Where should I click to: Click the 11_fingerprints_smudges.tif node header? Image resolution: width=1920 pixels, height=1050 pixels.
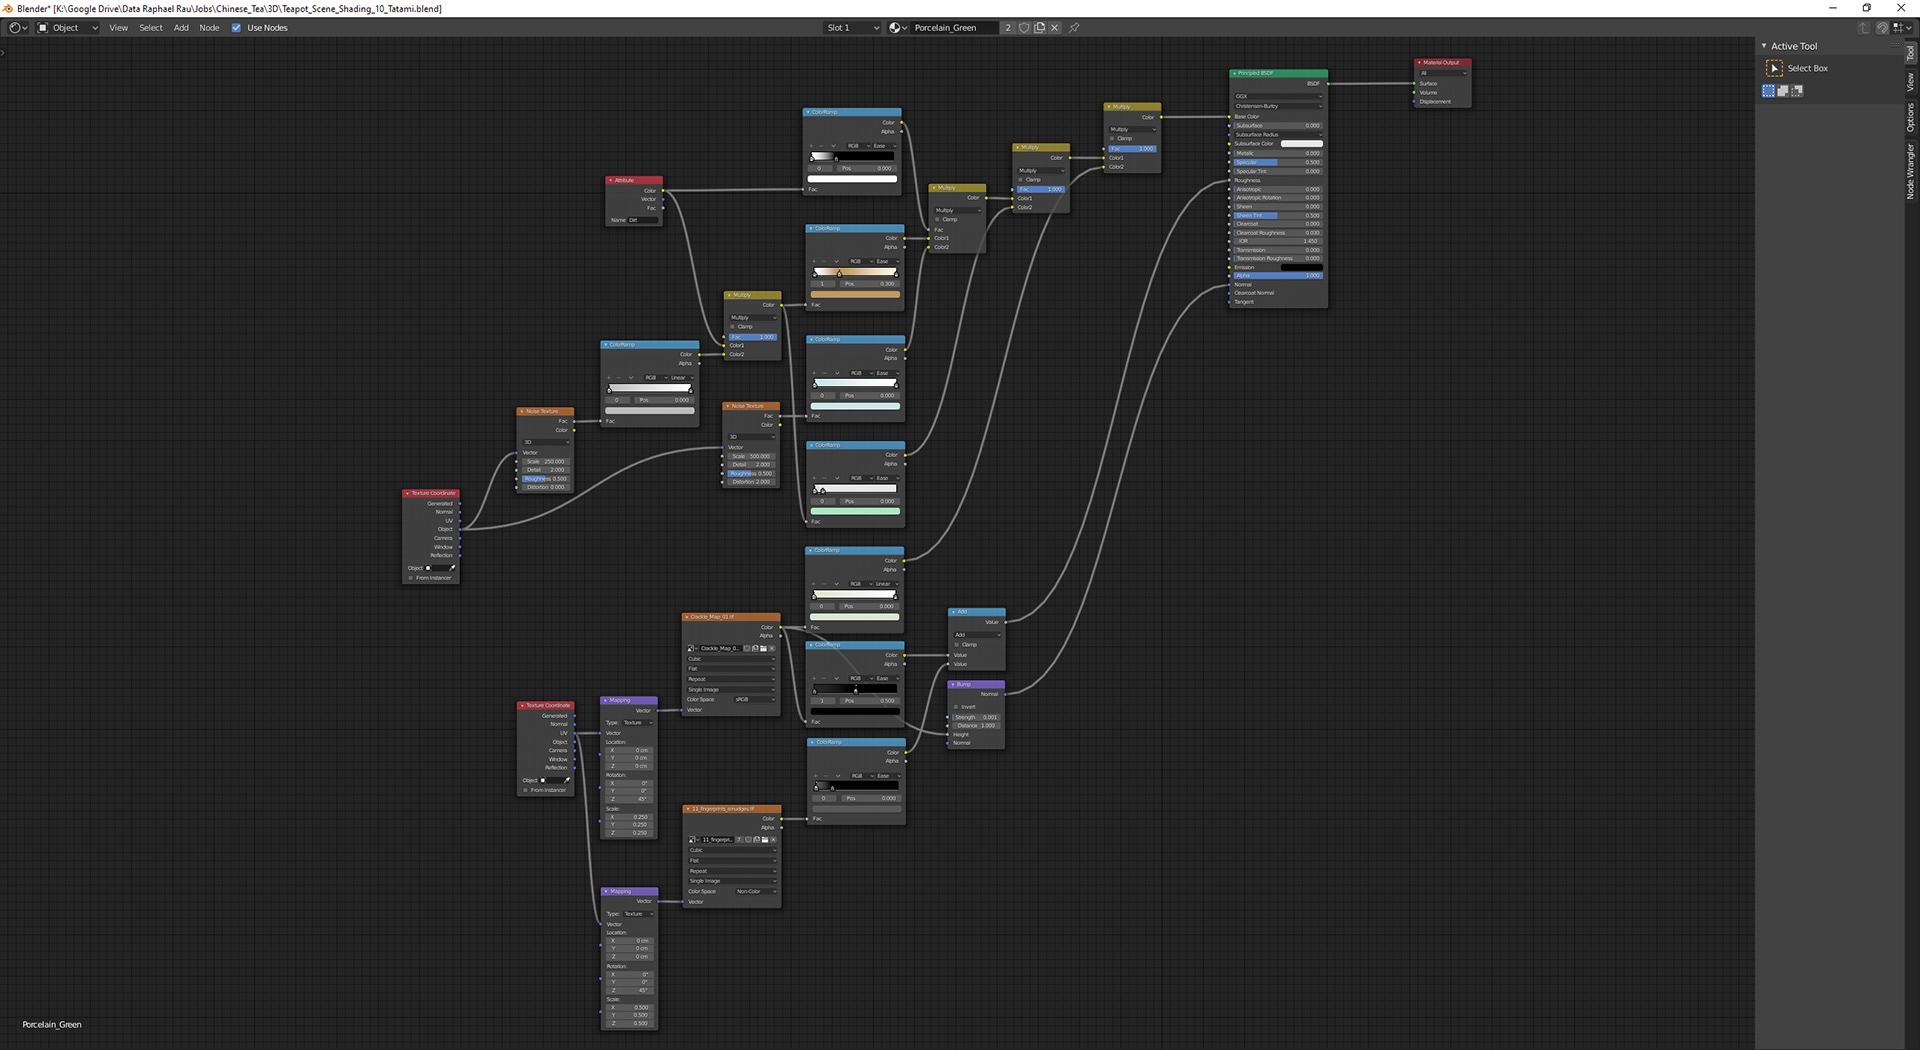click(x=732, y=808)
